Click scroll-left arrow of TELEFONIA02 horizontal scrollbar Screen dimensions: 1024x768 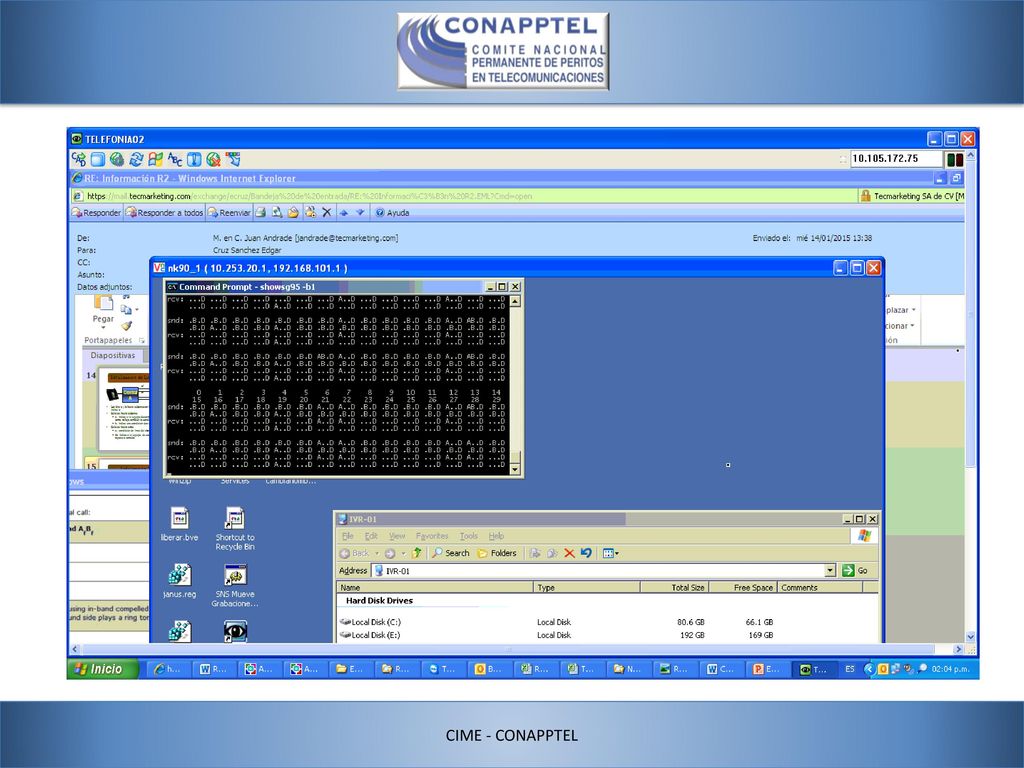coord(74,649)
